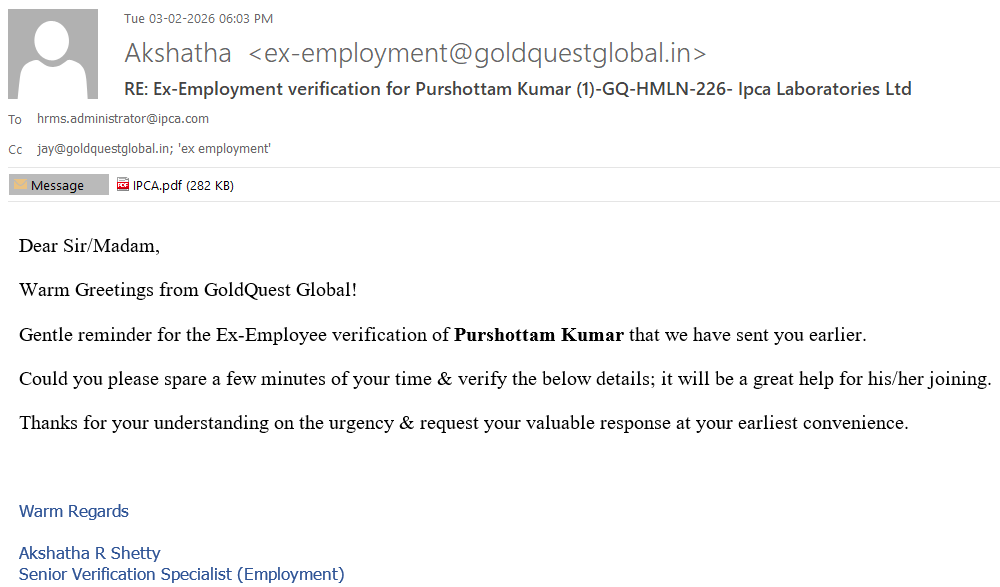Switch to the Message tab
The width and height of the screenshot is (1000, 587).
58,185
